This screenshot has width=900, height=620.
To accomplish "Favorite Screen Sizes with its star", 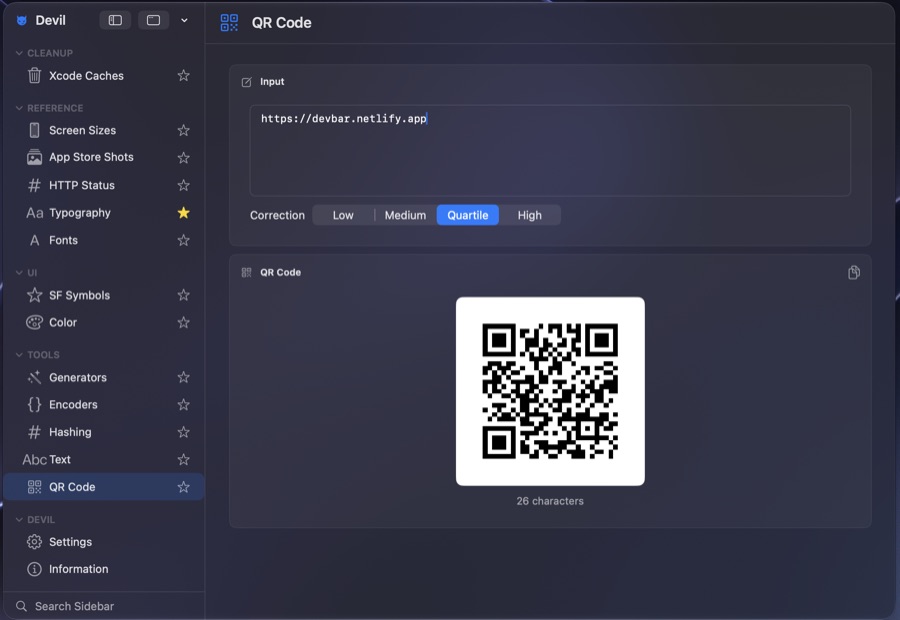I will [x=184, y=130].
